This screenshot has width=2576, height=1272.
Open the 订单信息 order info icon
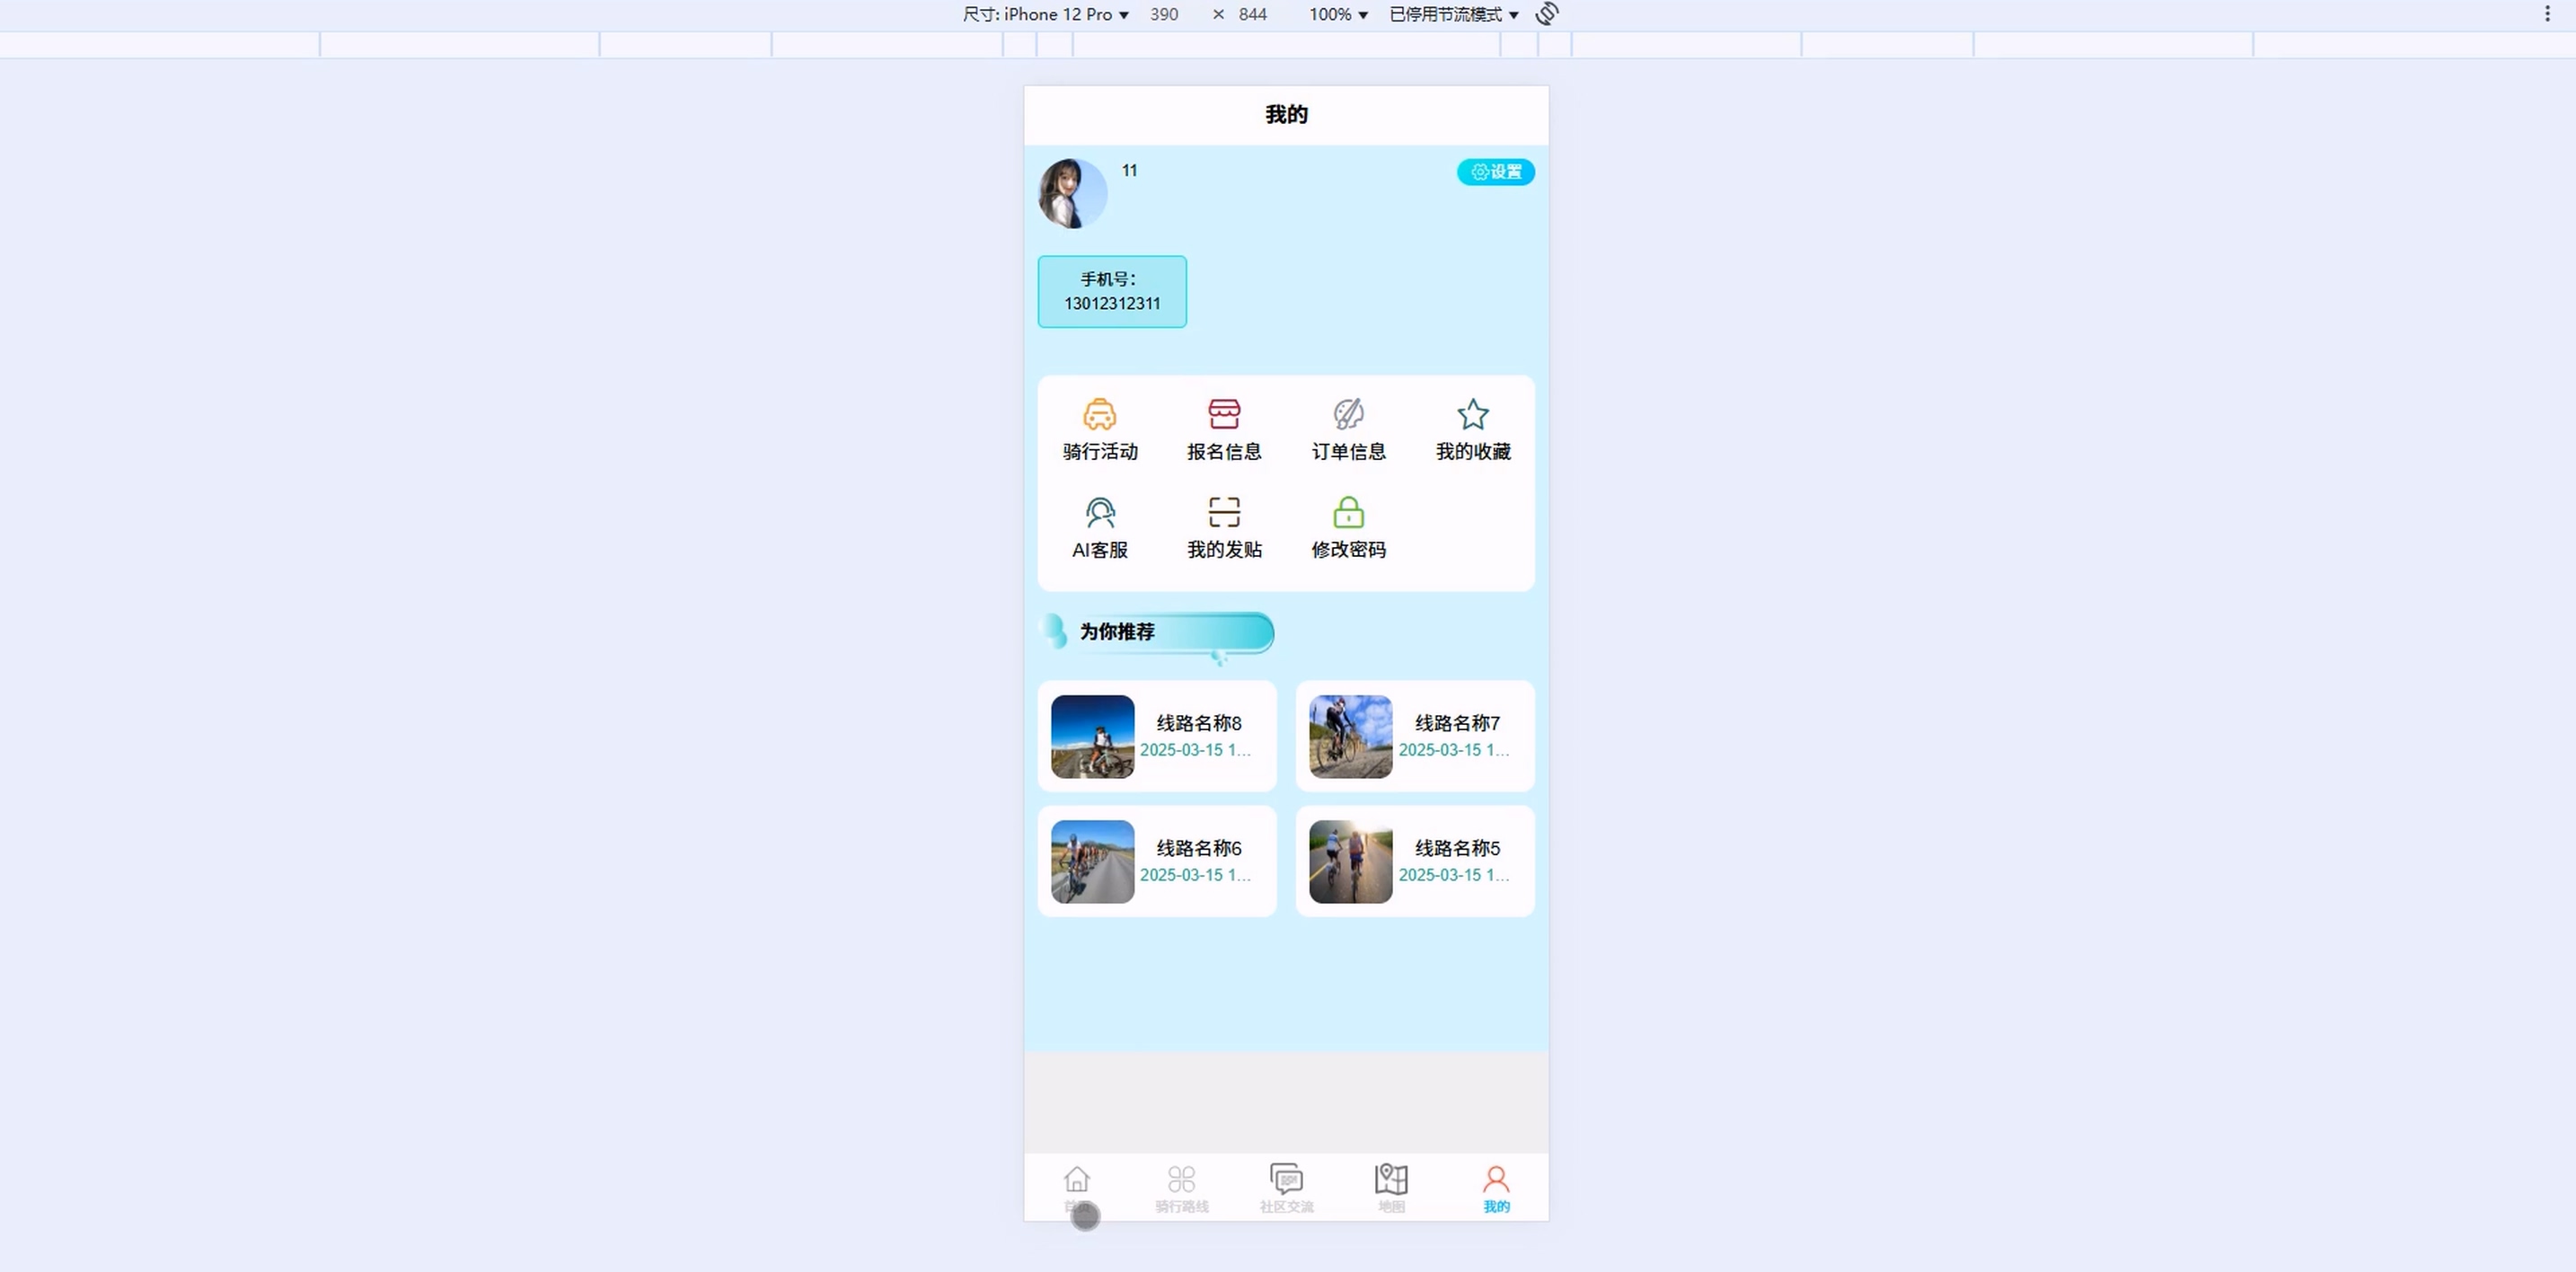[1348, 414]
